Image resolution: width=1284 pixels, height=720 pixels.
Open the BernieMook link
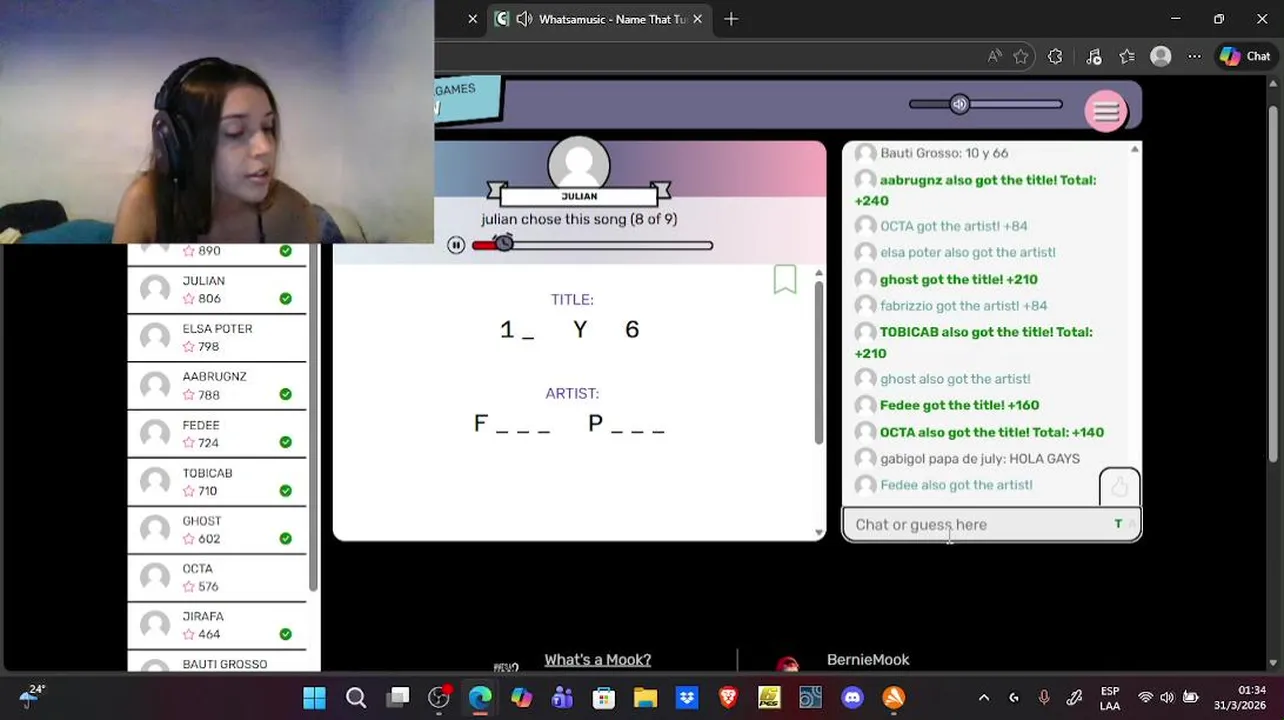click(868, 660)
